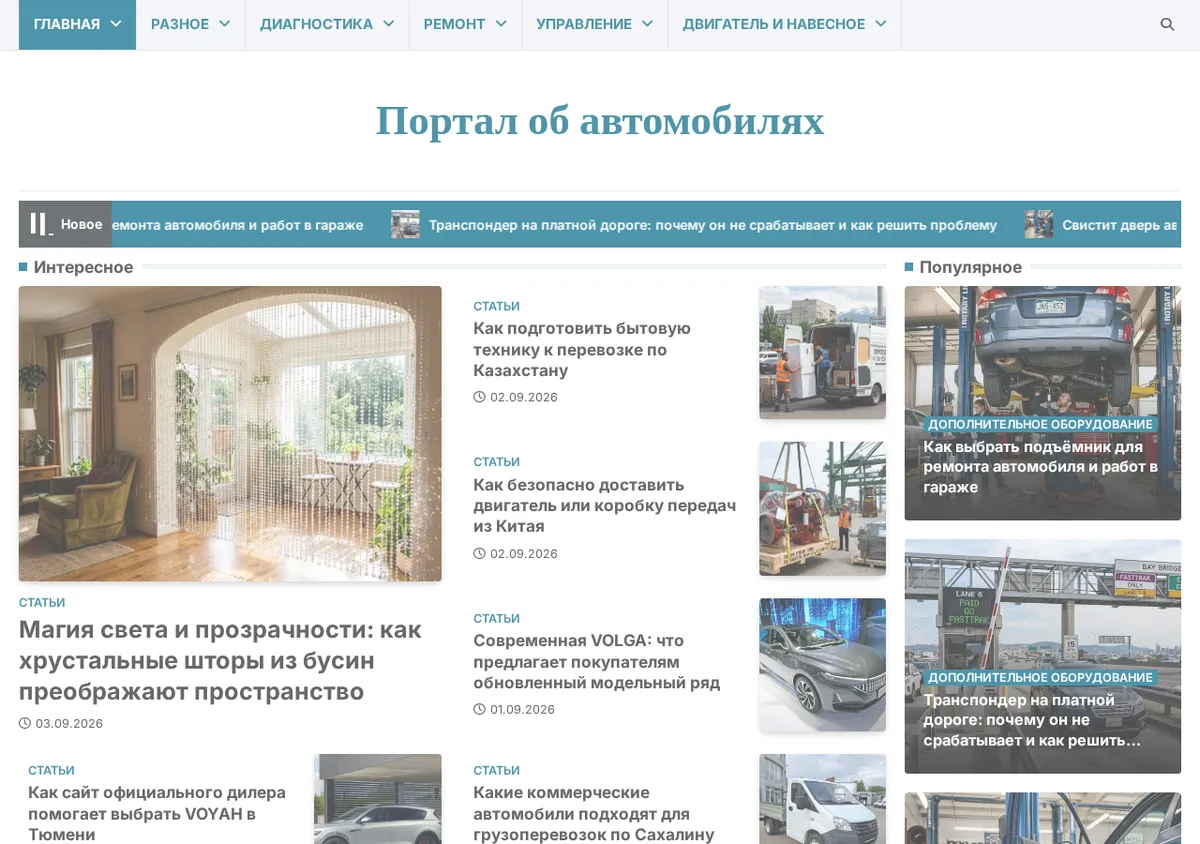Open the Управление menu item
1200x844 pixels.
pyautogui.click(x=594, y=24)
